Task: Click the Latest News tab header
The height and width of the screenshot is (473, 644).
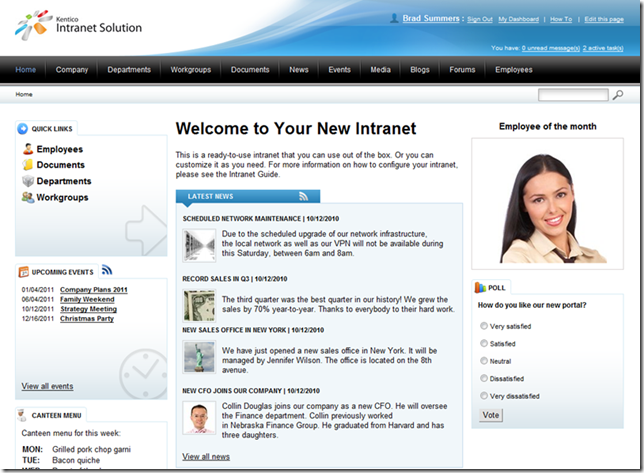Action: [248, 196]
